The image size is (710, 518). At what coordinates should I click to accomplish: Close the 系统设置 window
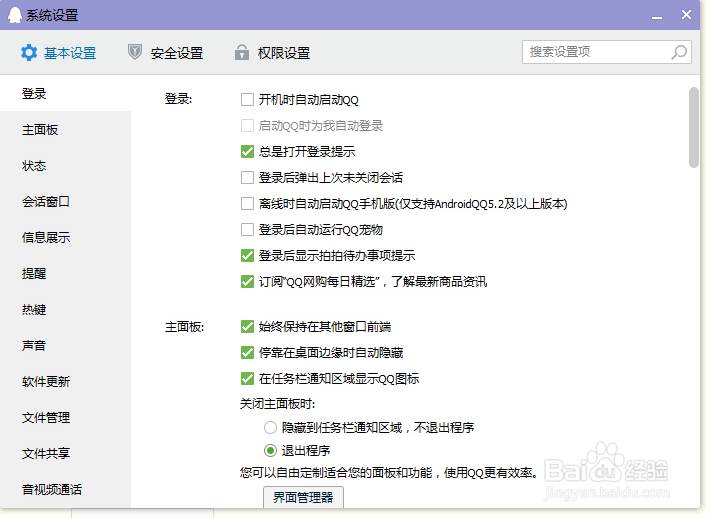[686, 14]
